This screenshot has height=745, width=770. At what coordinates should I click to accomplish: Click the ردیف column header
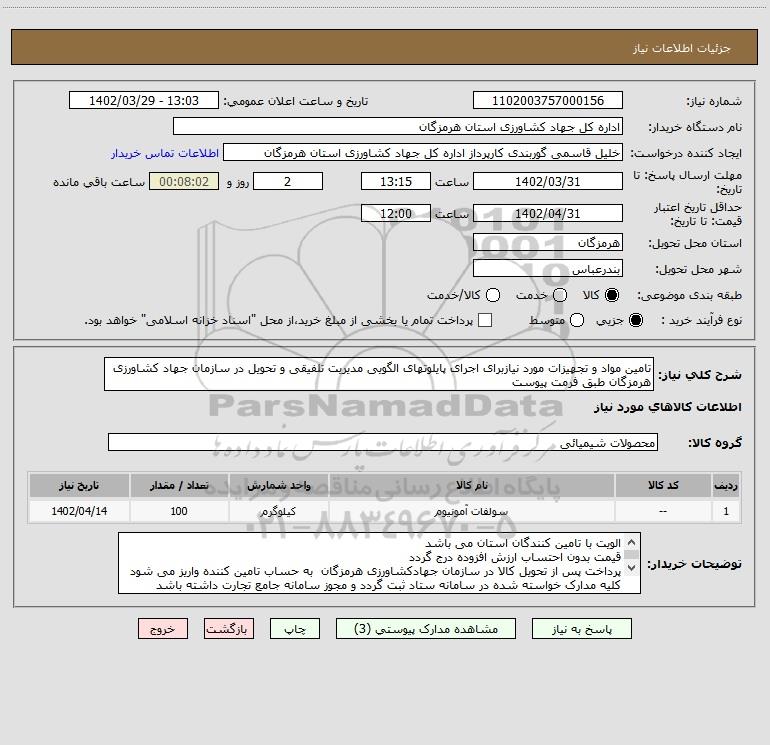point(726,485)
